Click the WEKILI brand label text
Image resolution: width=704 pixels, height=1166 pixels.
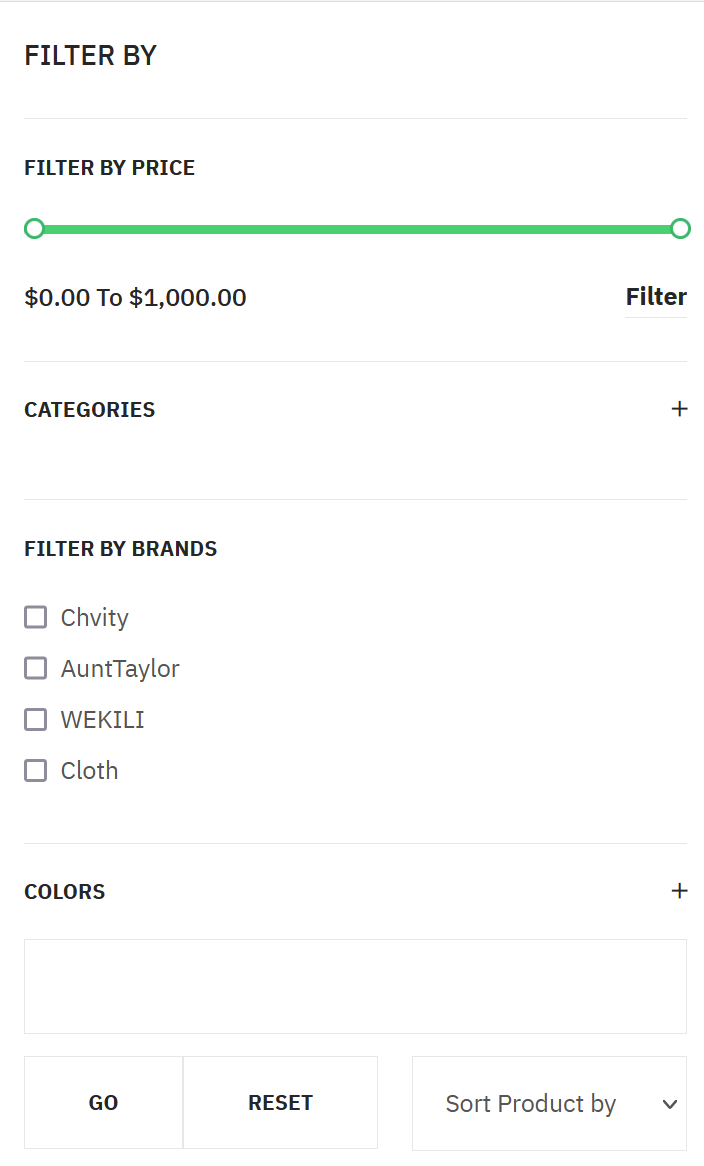pos(102,720)
